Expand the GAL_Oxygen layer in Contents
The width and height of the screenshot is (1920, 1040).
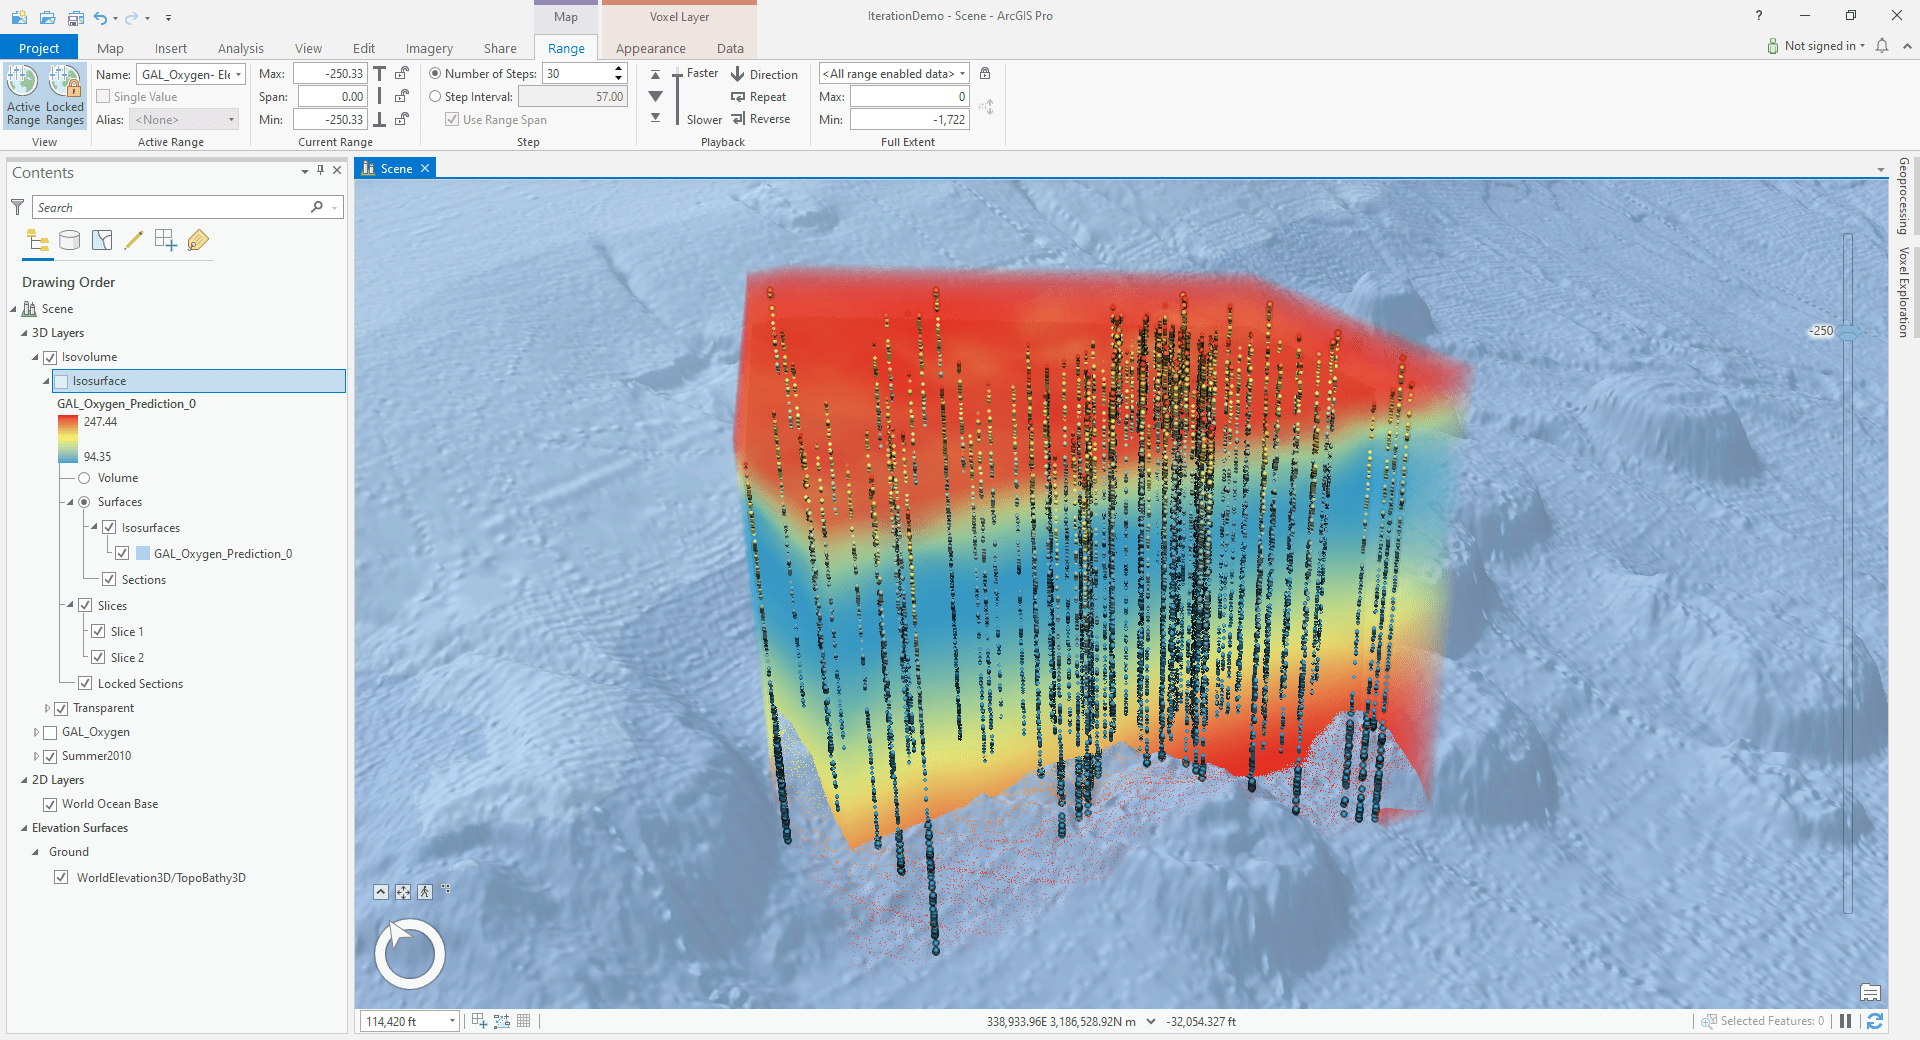(x=36, y=732)
